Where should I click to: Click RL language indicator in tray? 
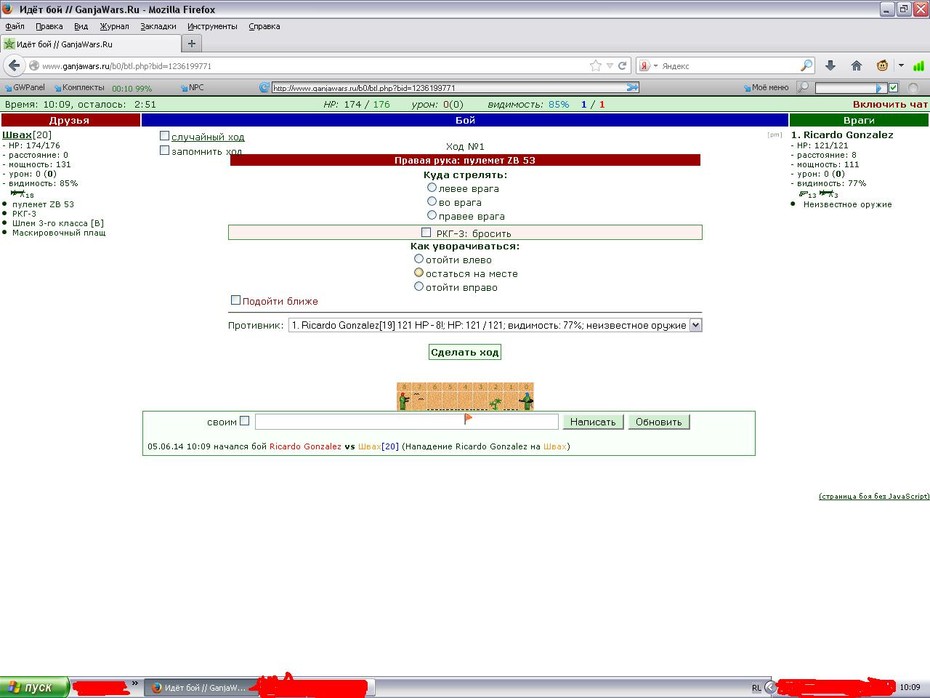coord(756,688)
